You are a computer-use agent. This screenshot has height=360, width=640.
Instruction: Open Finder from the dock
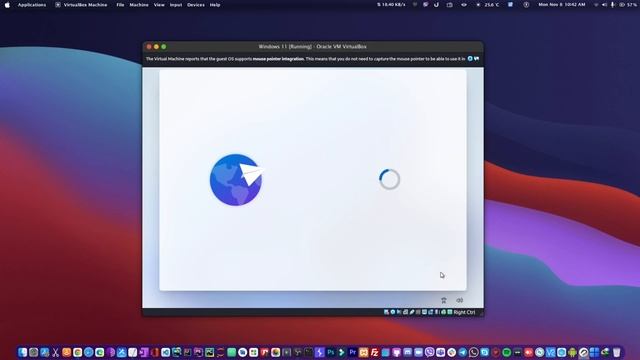(x=22, y=352)
